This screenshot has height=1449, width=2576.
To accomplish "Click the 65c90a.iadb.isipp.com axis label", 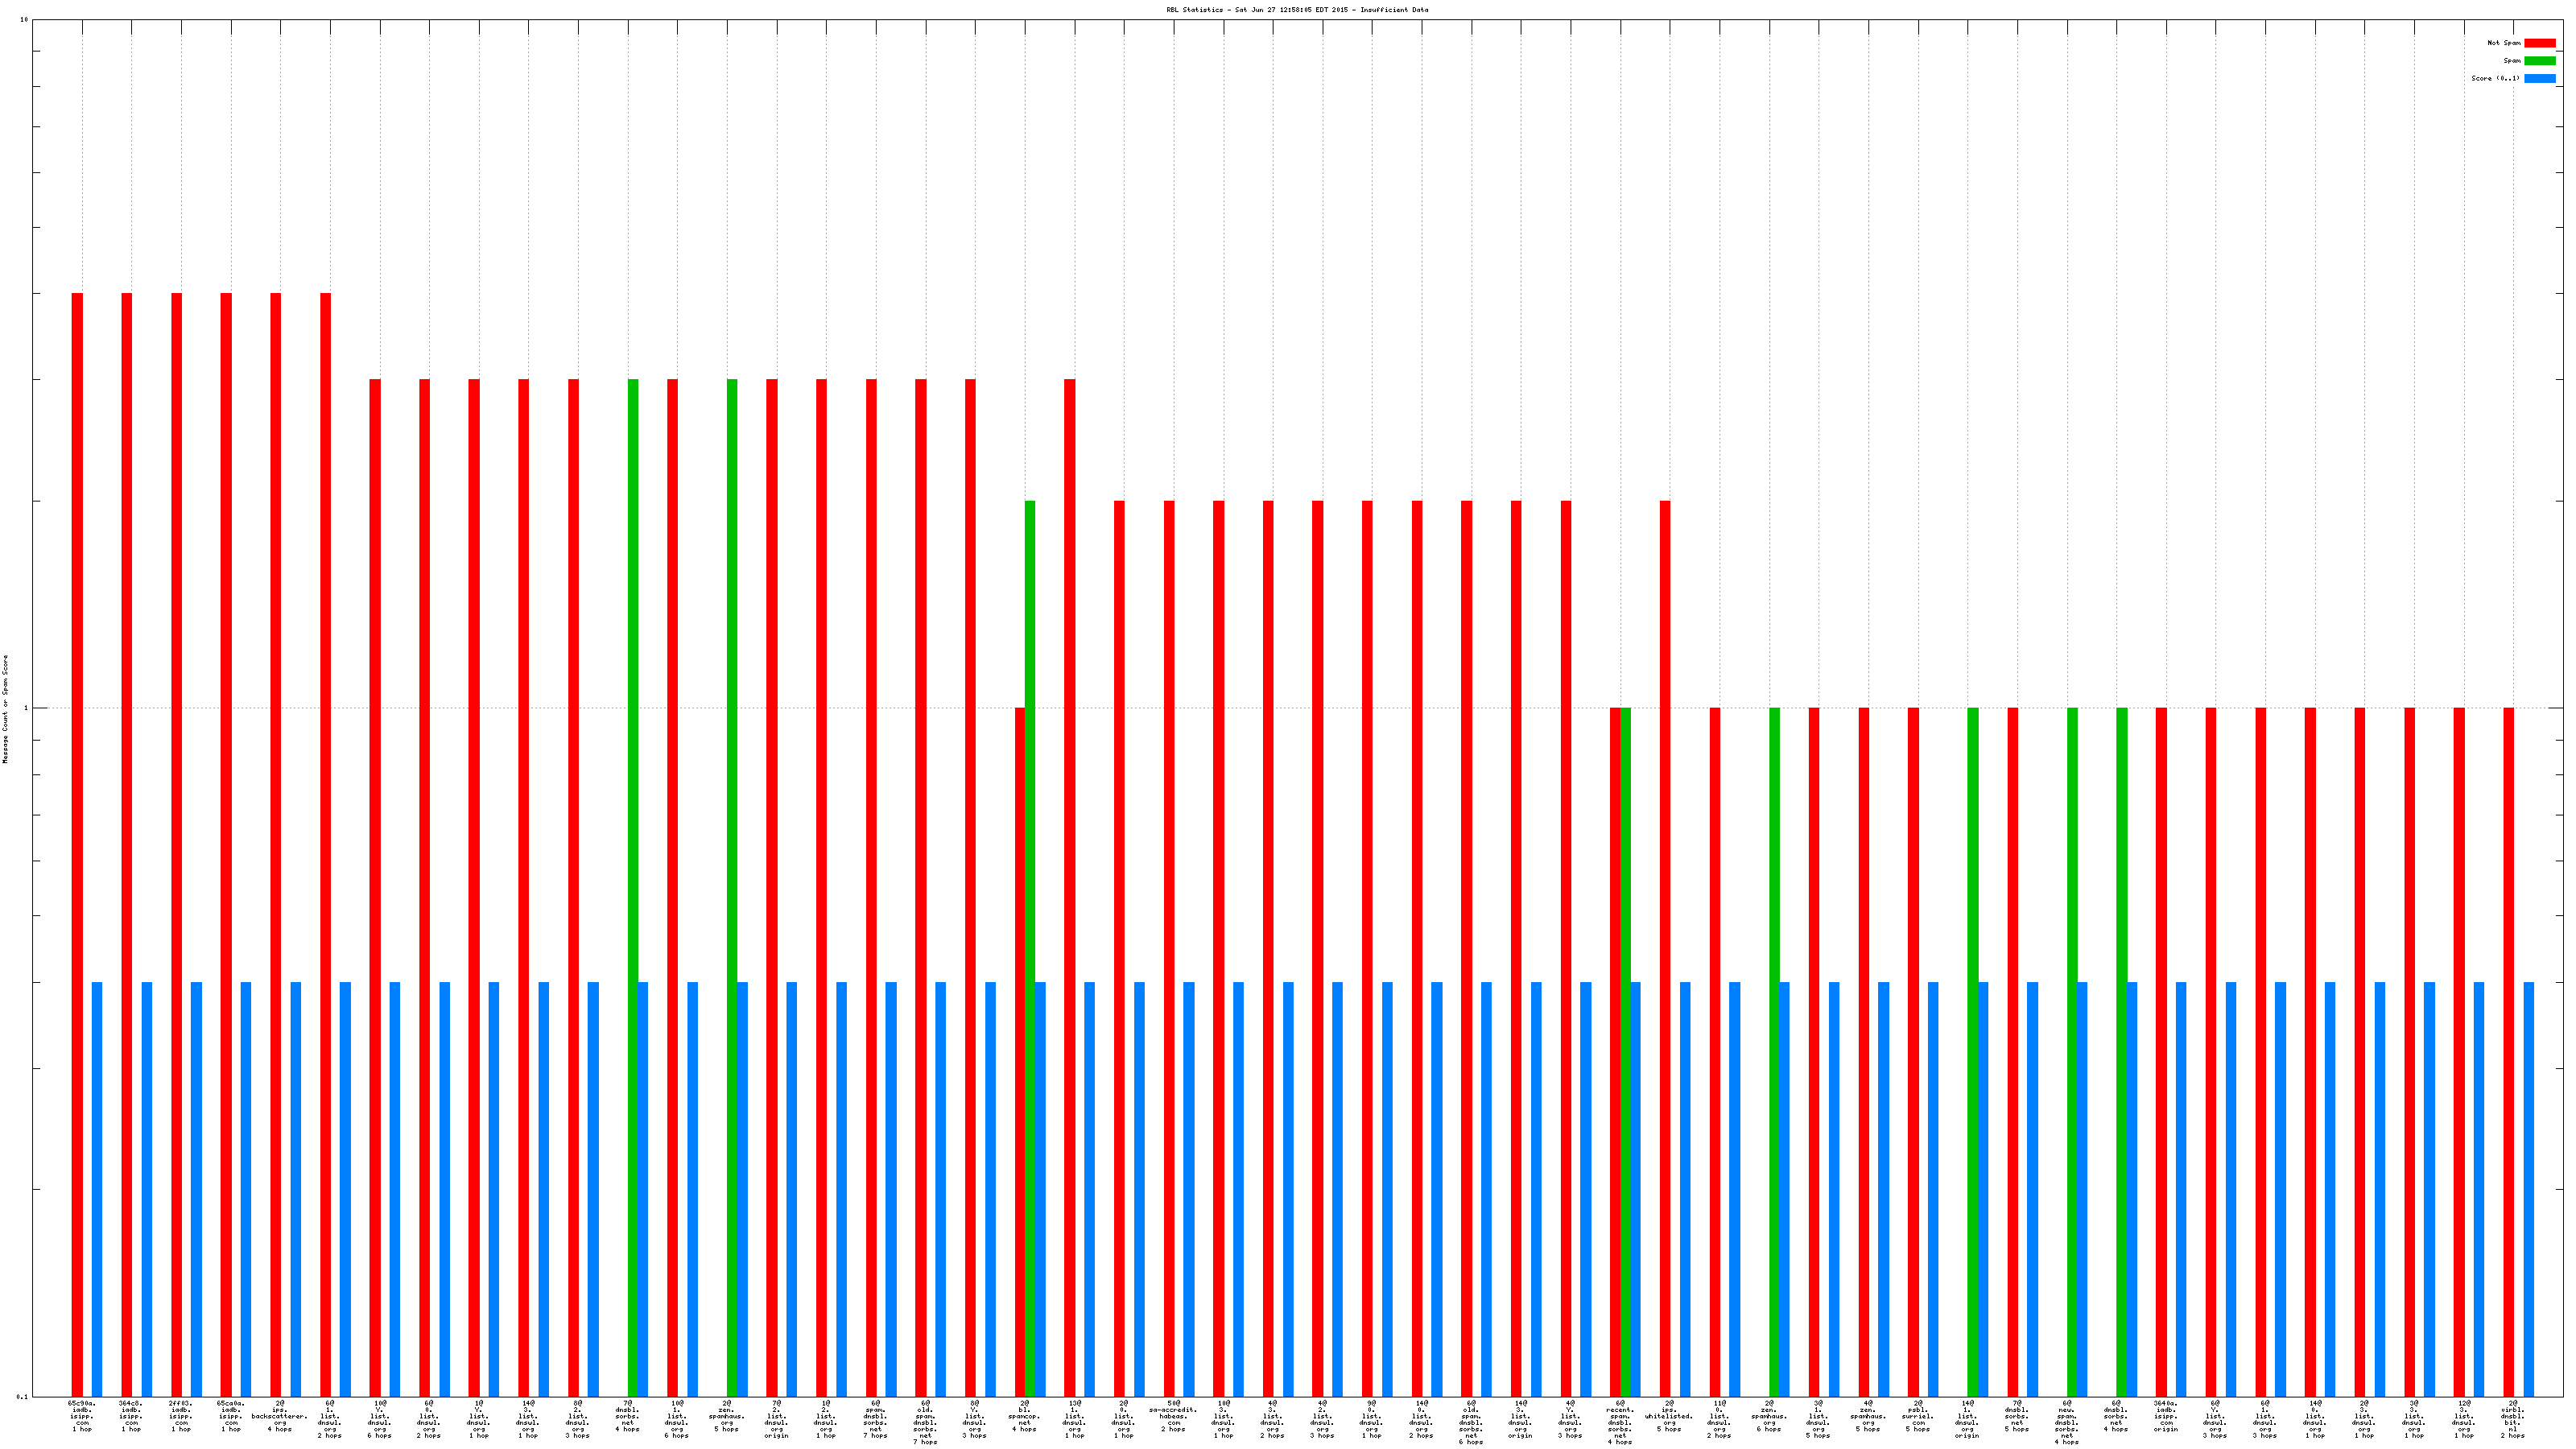I will 82,1416.
